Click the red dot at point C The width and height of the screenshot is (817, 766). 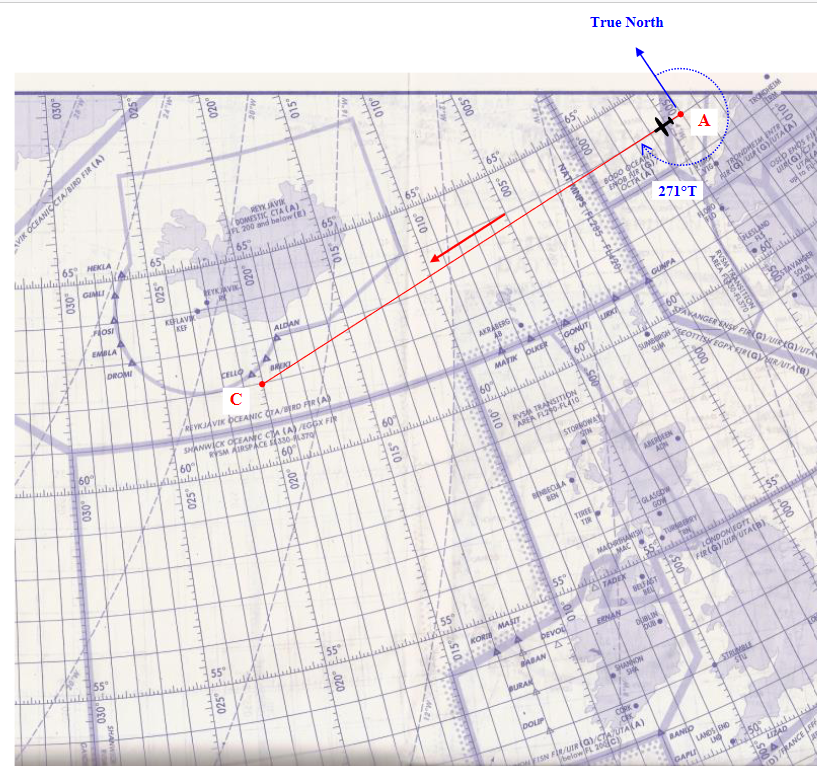point(262,384)
